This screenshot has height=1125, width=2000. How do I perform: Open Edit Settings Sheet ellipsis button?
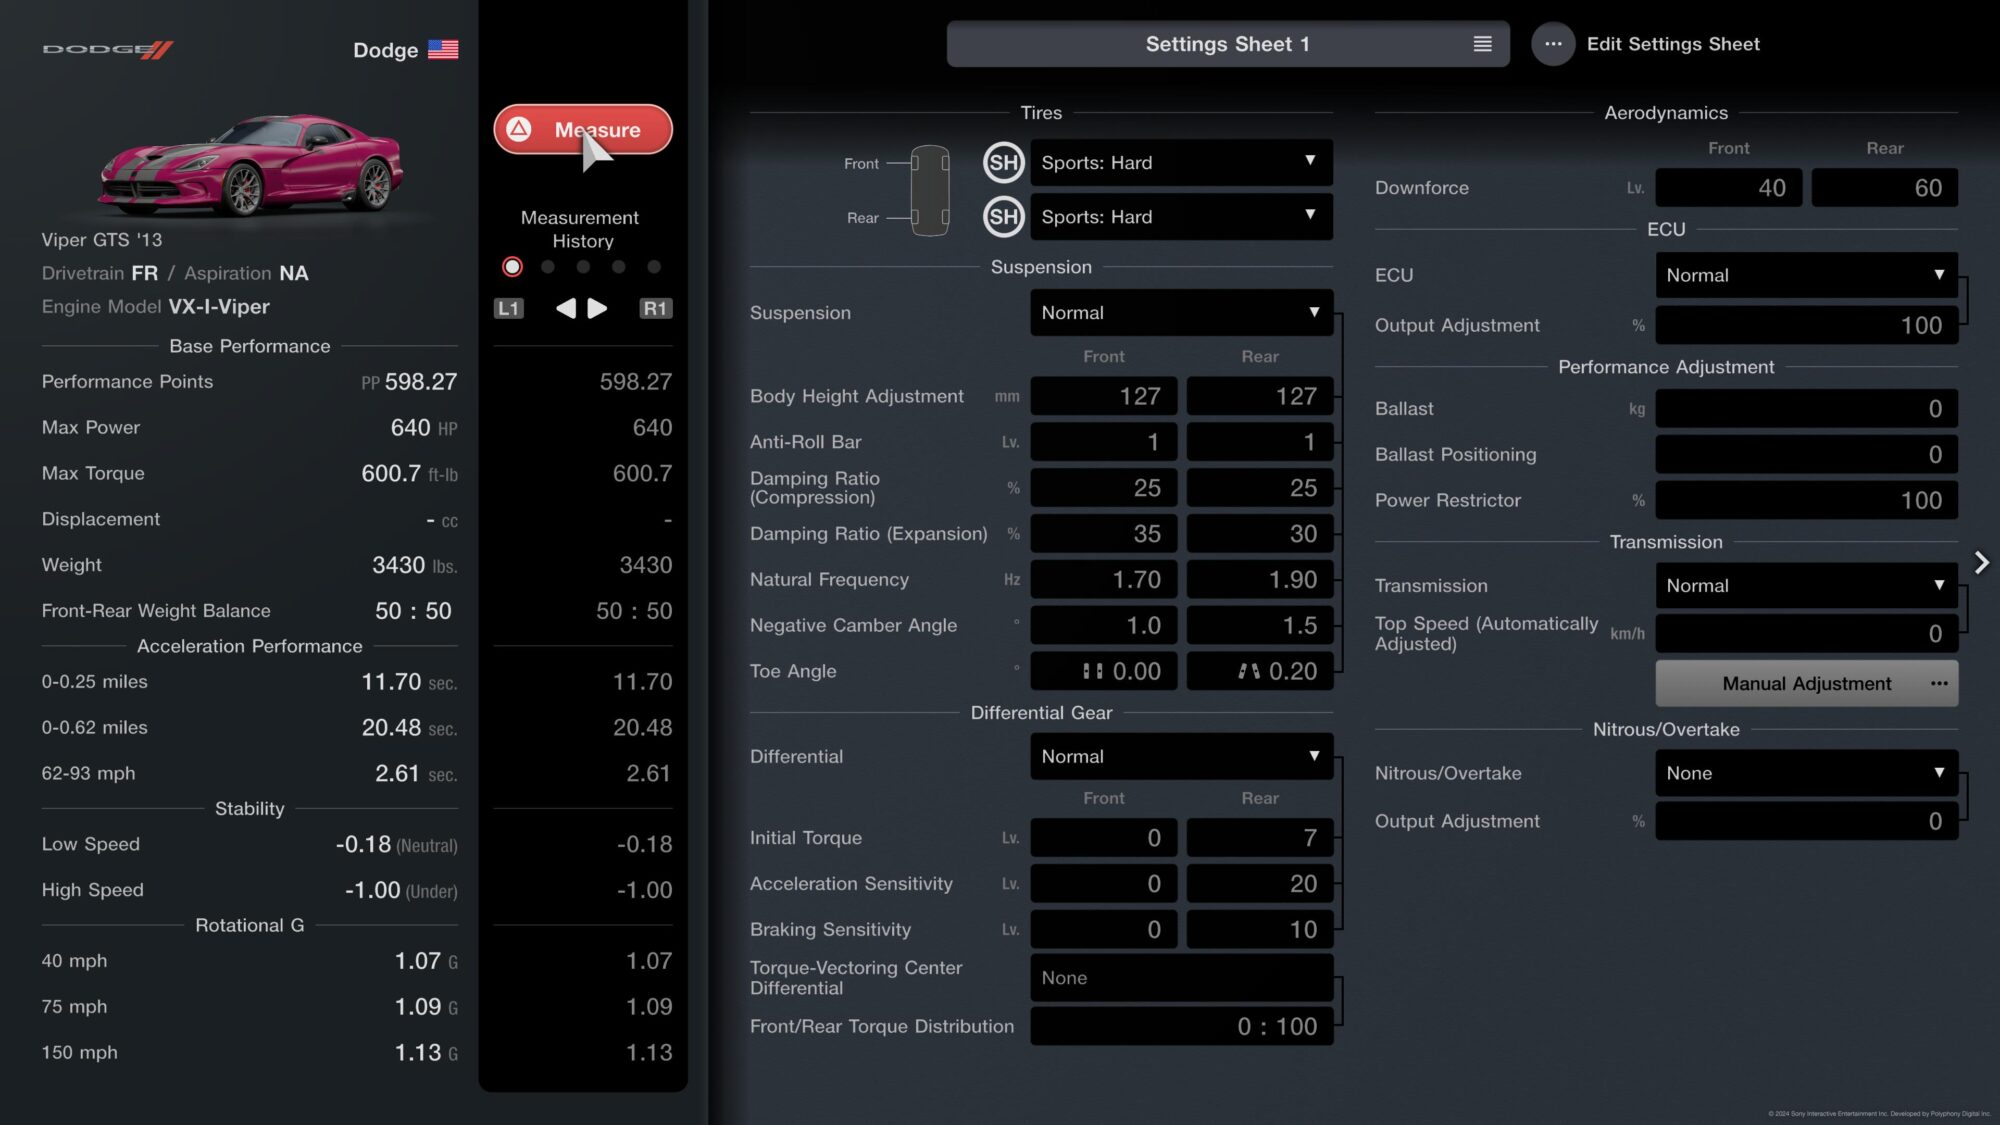click(1552, 44)
